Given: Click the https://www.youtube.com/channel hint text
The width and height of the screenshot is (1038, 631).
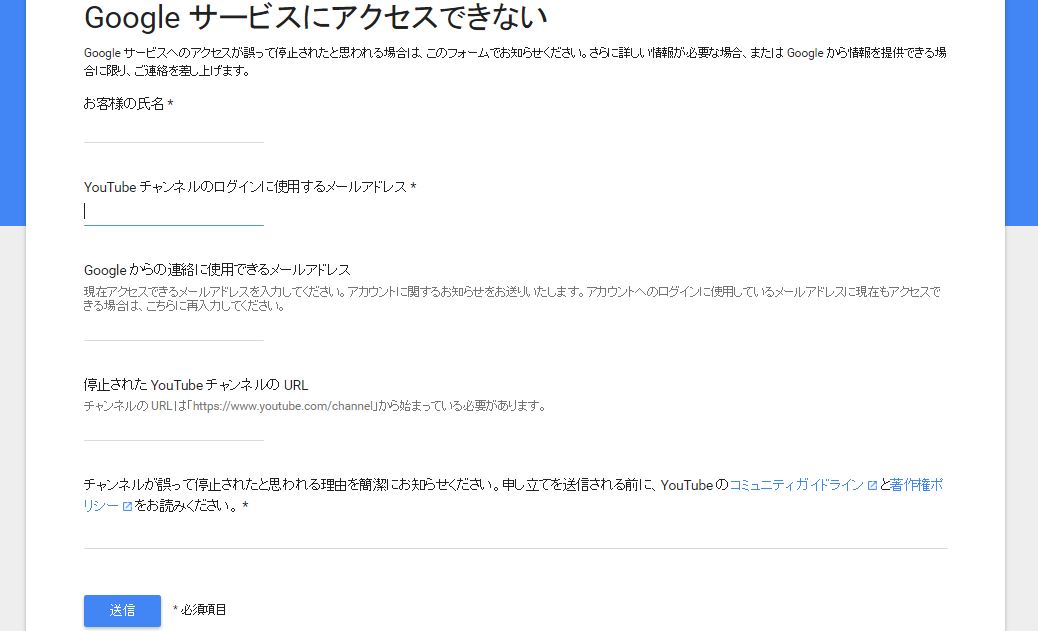Looking at the screenshot, I should click(283, 406).
